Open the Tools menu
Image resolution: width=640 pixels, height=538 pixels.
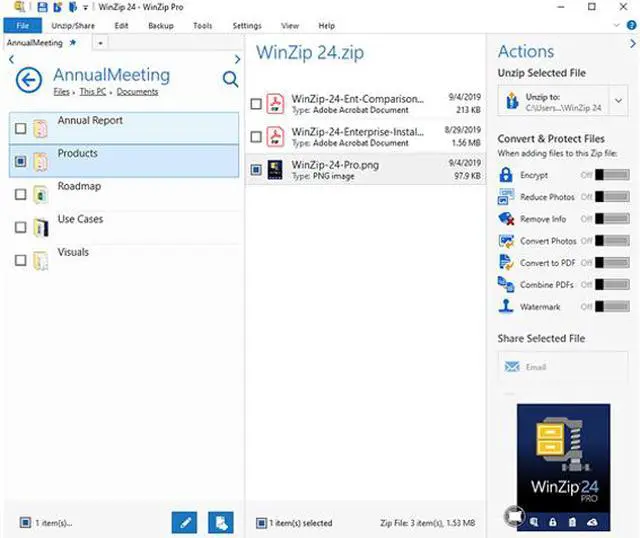click(202, 26)
